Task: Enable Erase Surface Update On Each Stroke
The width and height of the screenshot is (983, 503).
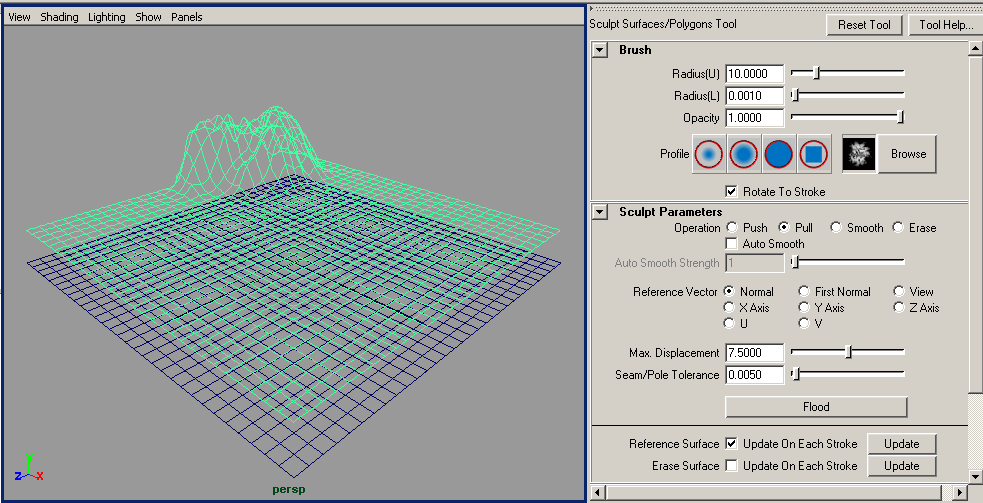Action: click(732, 466)
